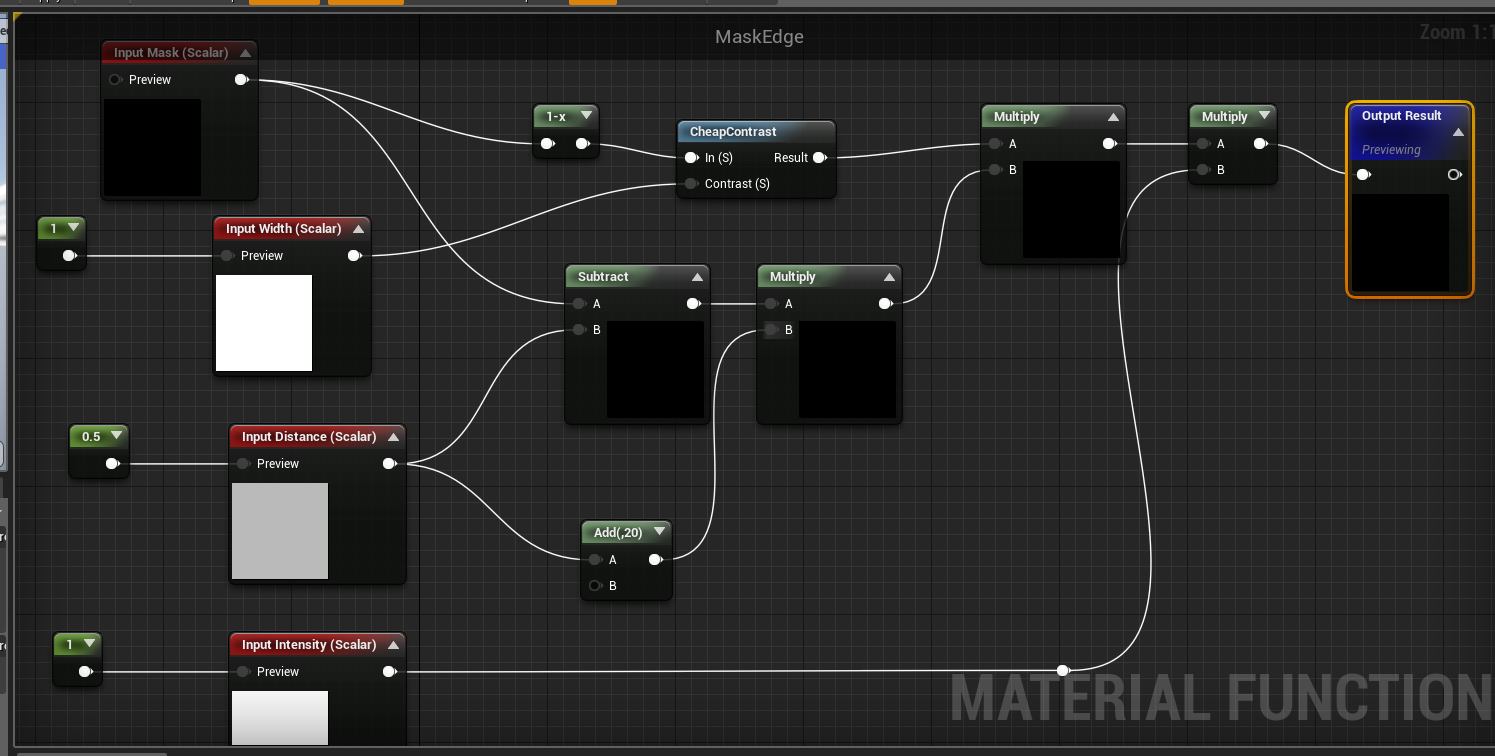The height and width of the screenshot is (756, 1495).
Task: Select the Add(,20) node title
Action: coord(618,532)
